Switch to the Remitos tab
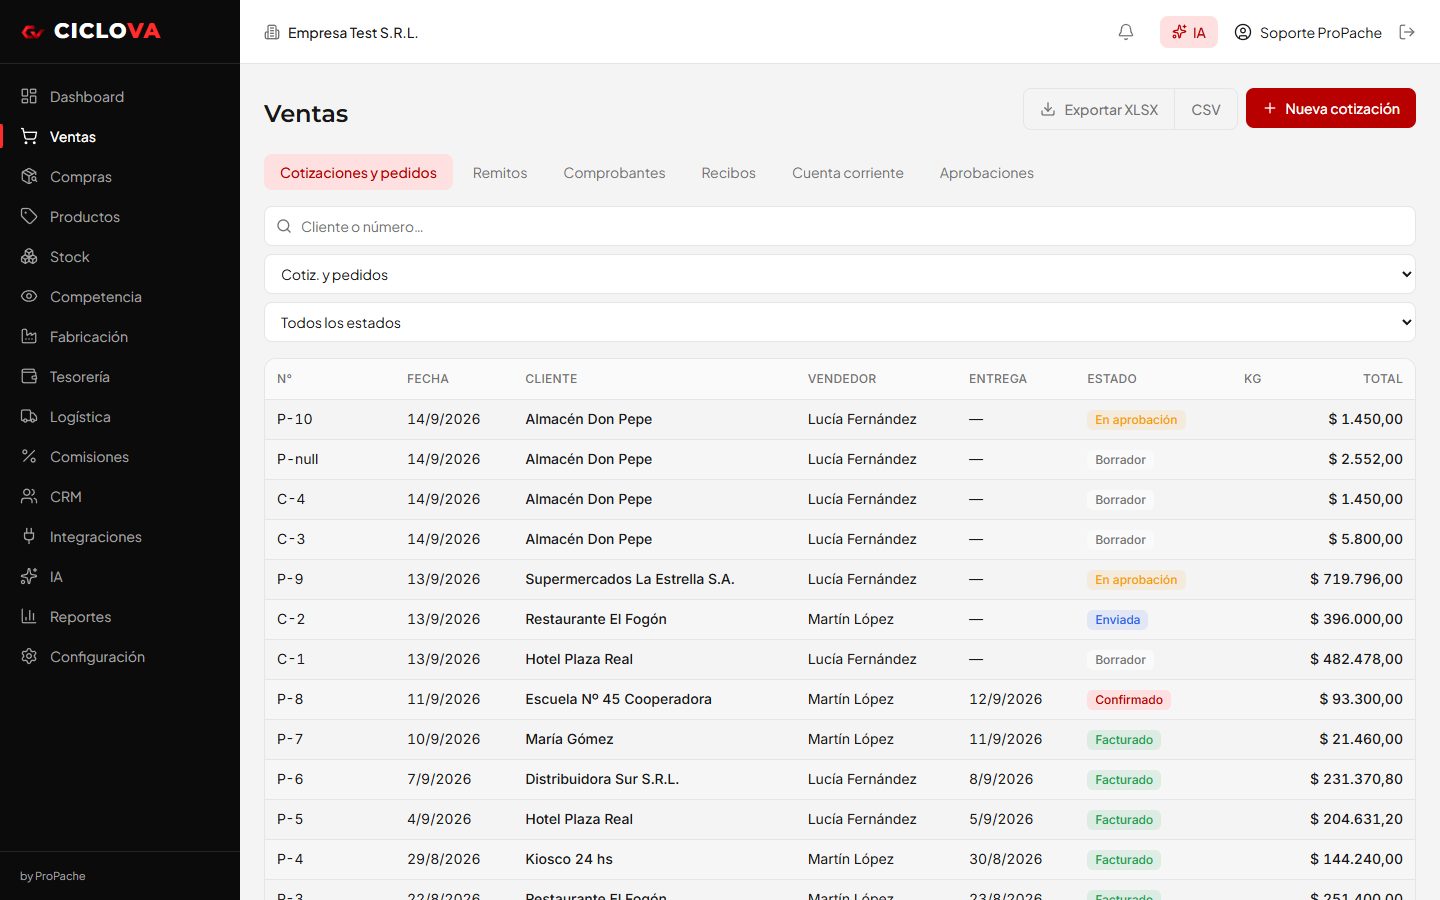This screenshot has width=1440, height=900. coord(500,172)
